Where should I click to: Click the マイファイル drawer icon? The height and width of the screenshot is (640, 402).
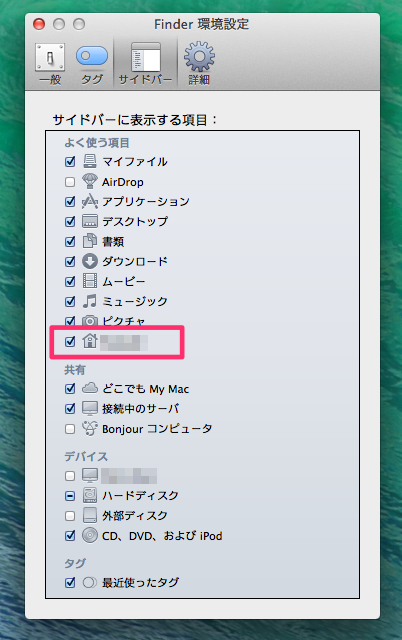coord(90,161)
